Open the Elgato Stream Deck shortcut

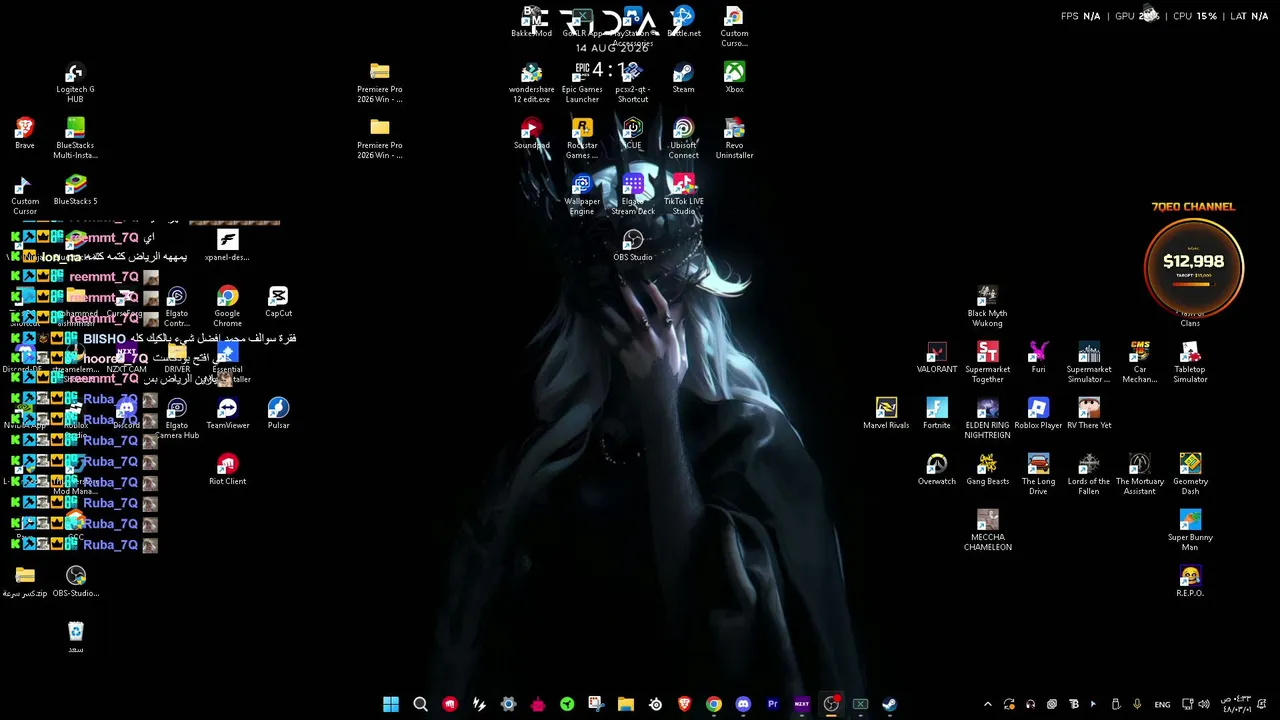[x=632, y=195]
